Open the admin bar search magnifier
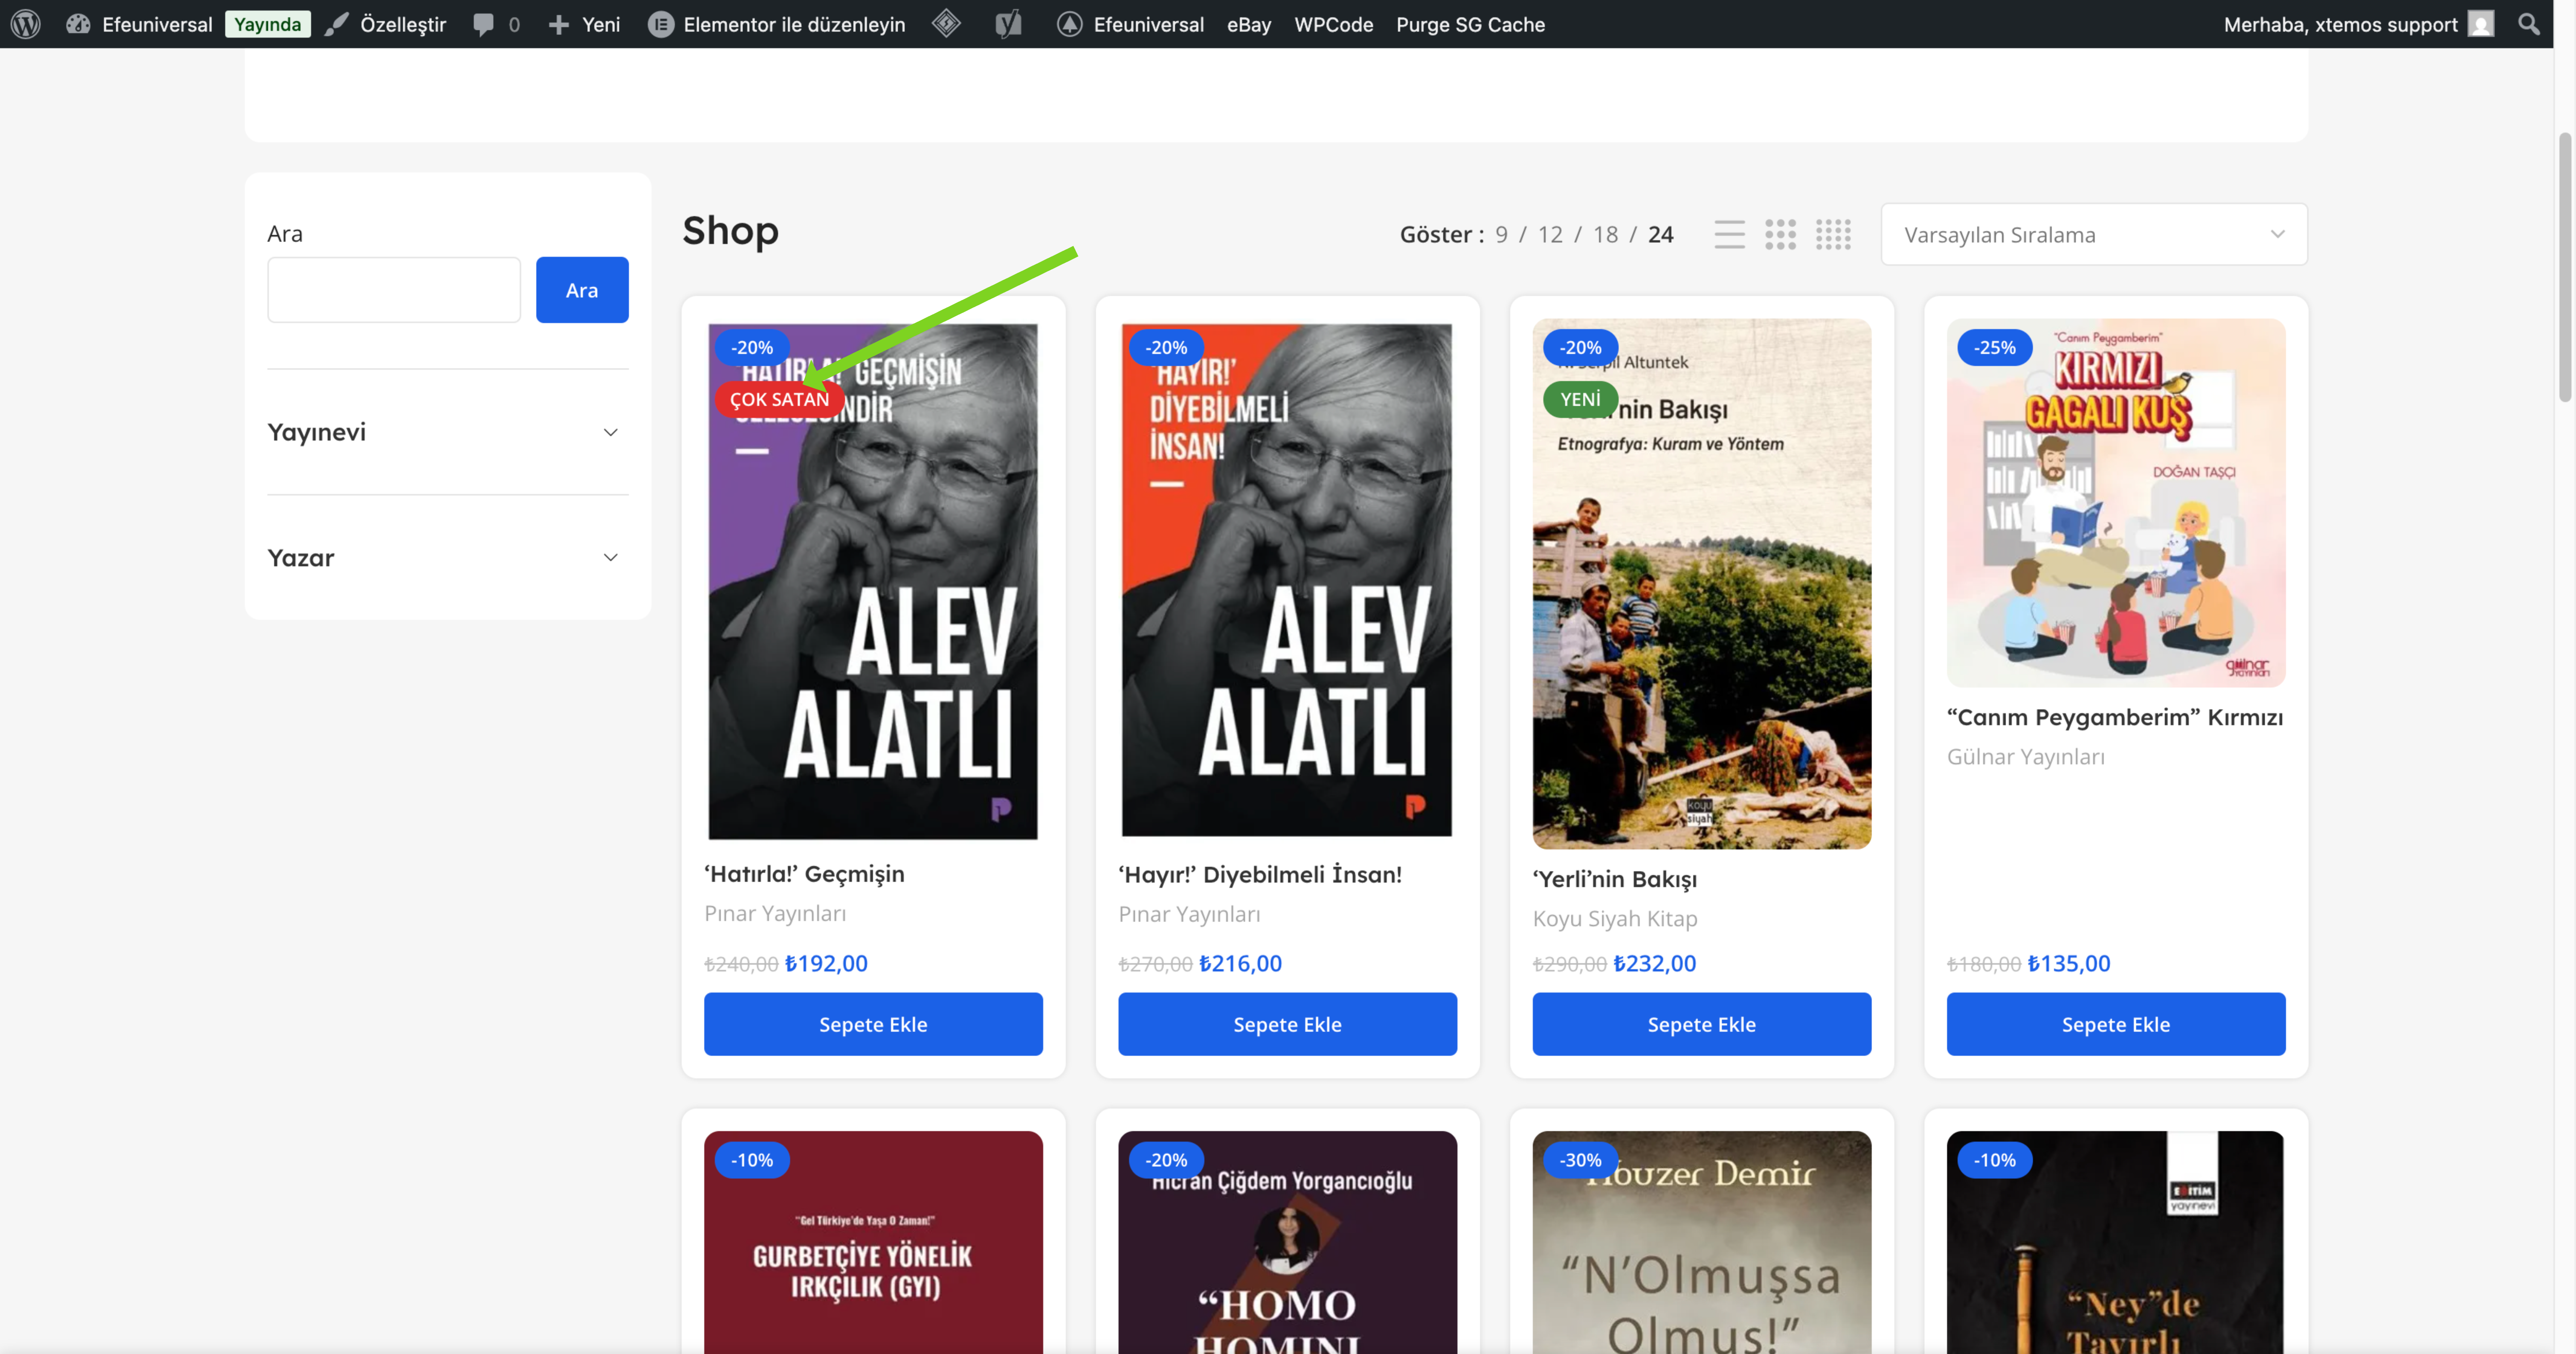 click(2529, 24)
